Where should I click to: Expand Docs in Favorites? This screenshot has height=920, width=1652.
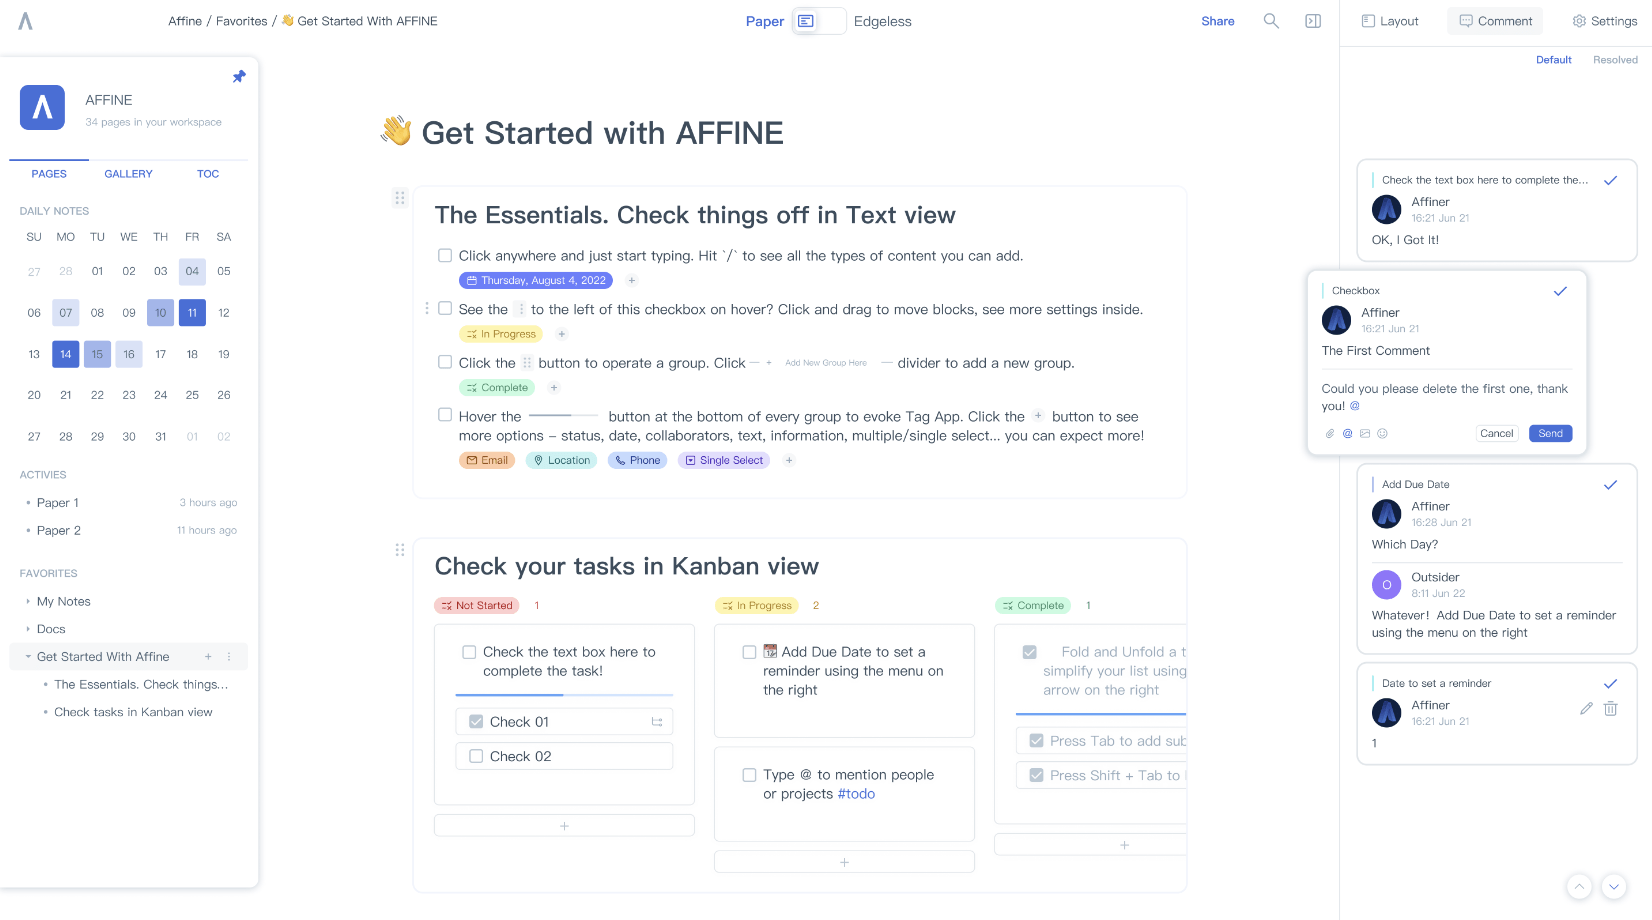point(28,630)
